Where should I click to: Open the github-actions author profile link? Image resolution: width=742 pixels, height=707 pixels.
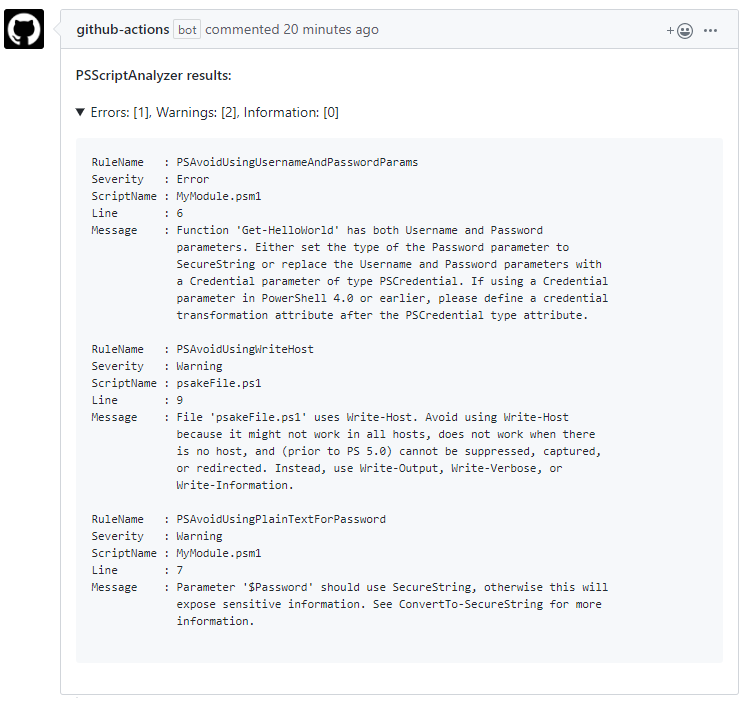pos(123,29)
